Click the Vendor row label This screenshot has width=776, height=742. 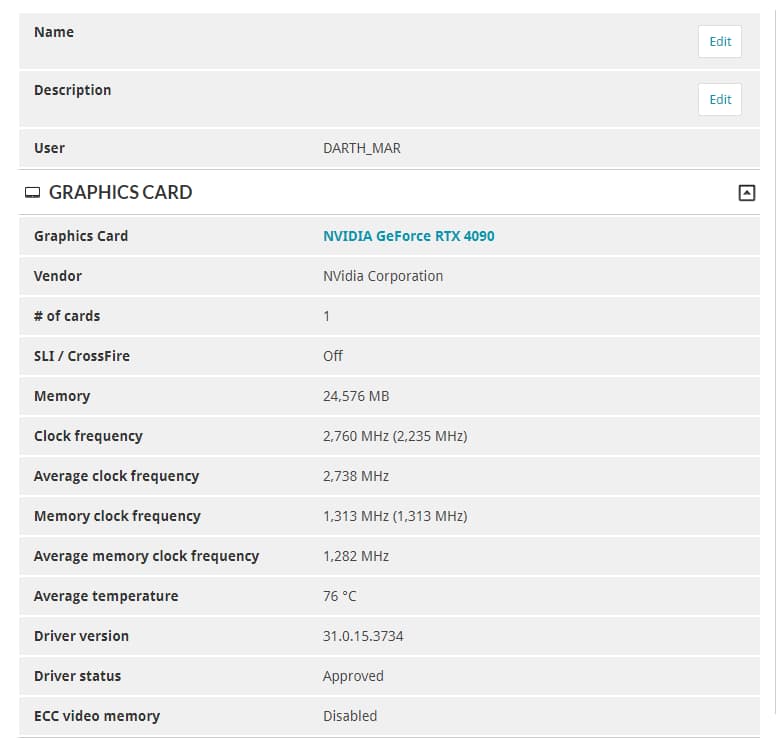coord(57,276)
